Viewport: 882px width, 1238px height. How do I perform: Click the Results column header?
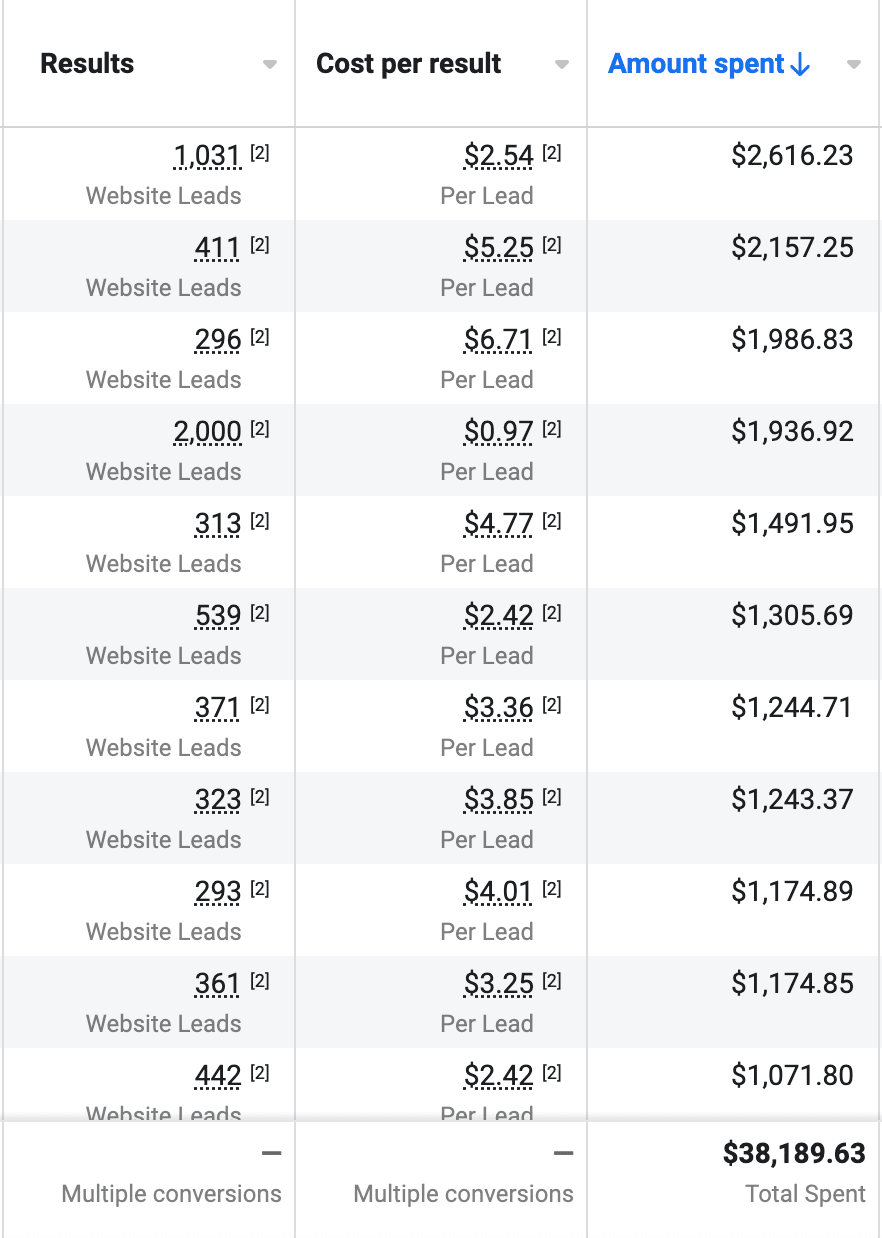point(87,64)
